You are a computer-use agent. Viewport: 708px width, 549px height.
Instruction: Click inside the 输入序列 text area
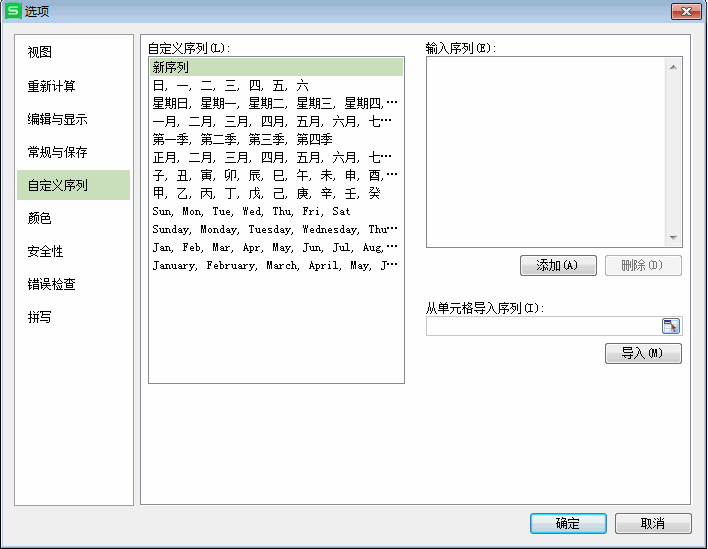coord(545,152)
